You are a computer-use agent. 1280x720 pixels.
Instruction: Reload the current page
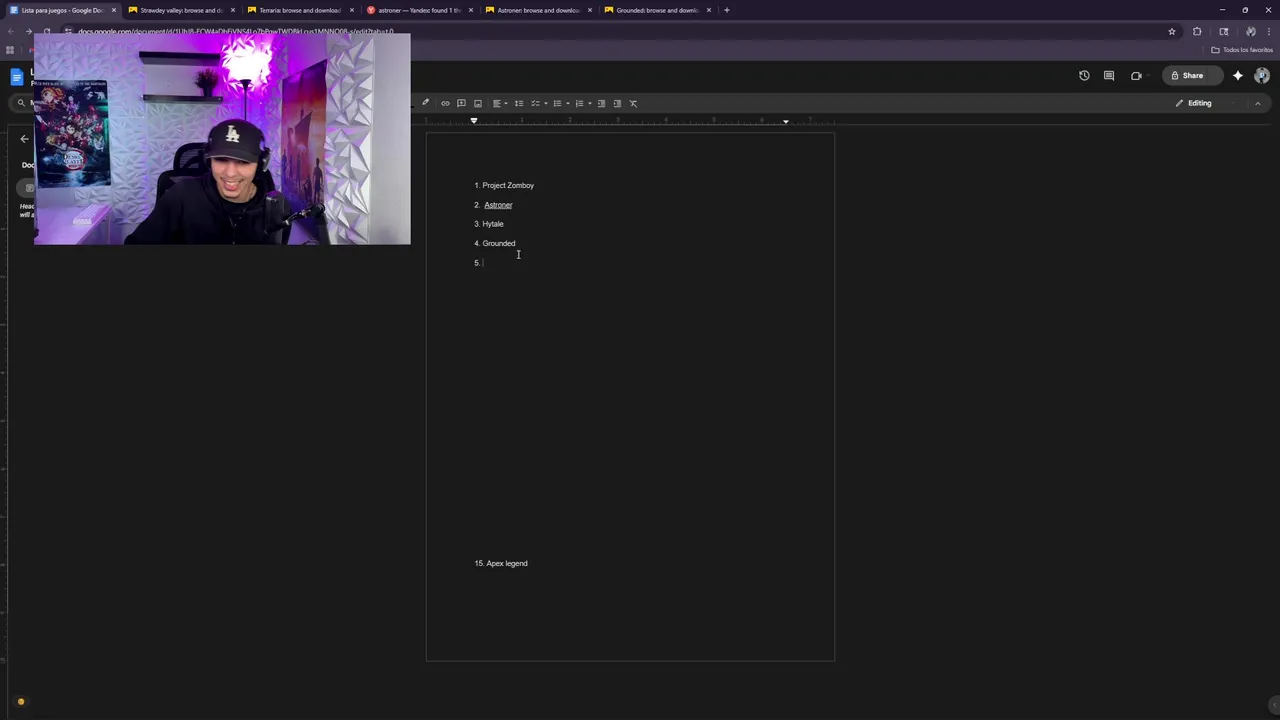pos(47,31)
